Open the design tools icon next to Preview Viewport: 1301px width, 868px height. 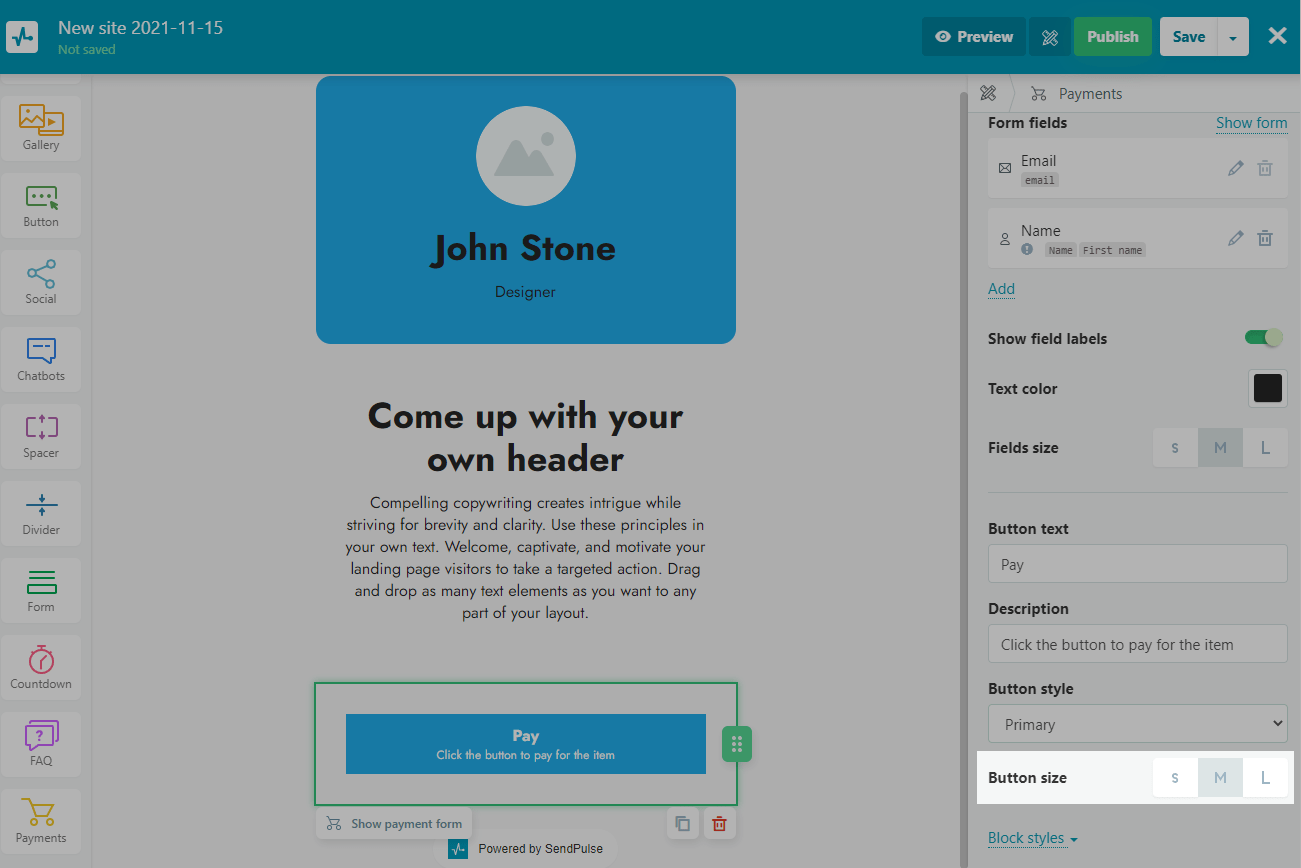(1050, 37)
